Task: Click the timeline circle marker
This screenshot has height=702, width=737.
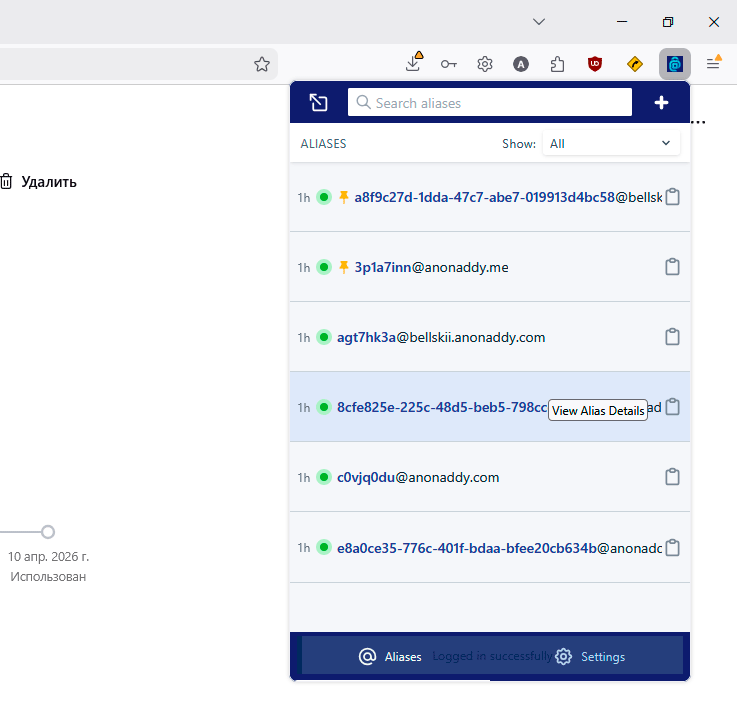Action: click(47, 532)
